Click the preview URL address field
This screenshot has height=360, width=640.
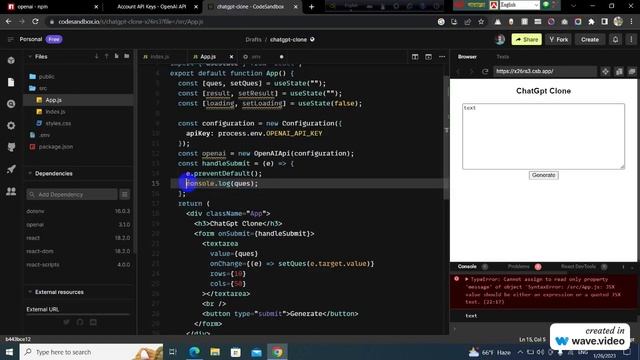(544, 71)
